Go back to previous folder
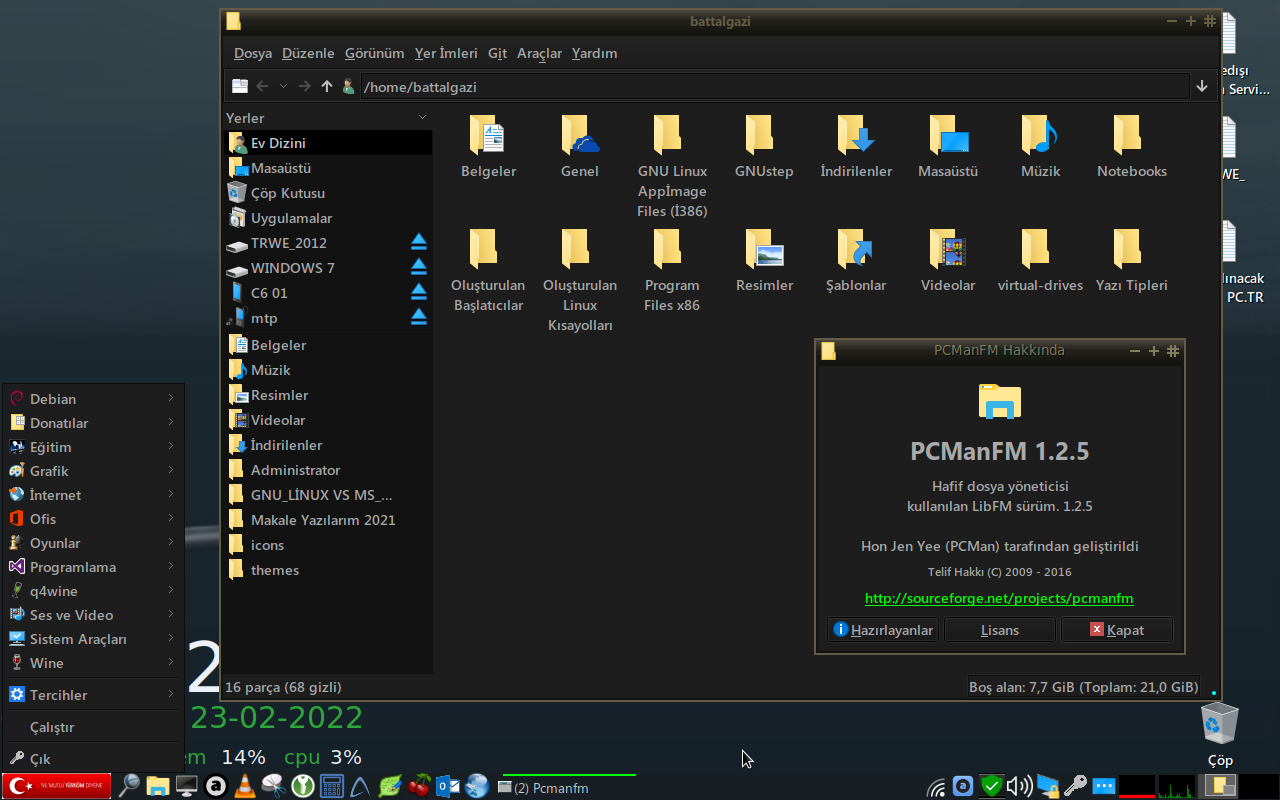The height and width of the screenshot is (800, 1280). pos(262,87)
